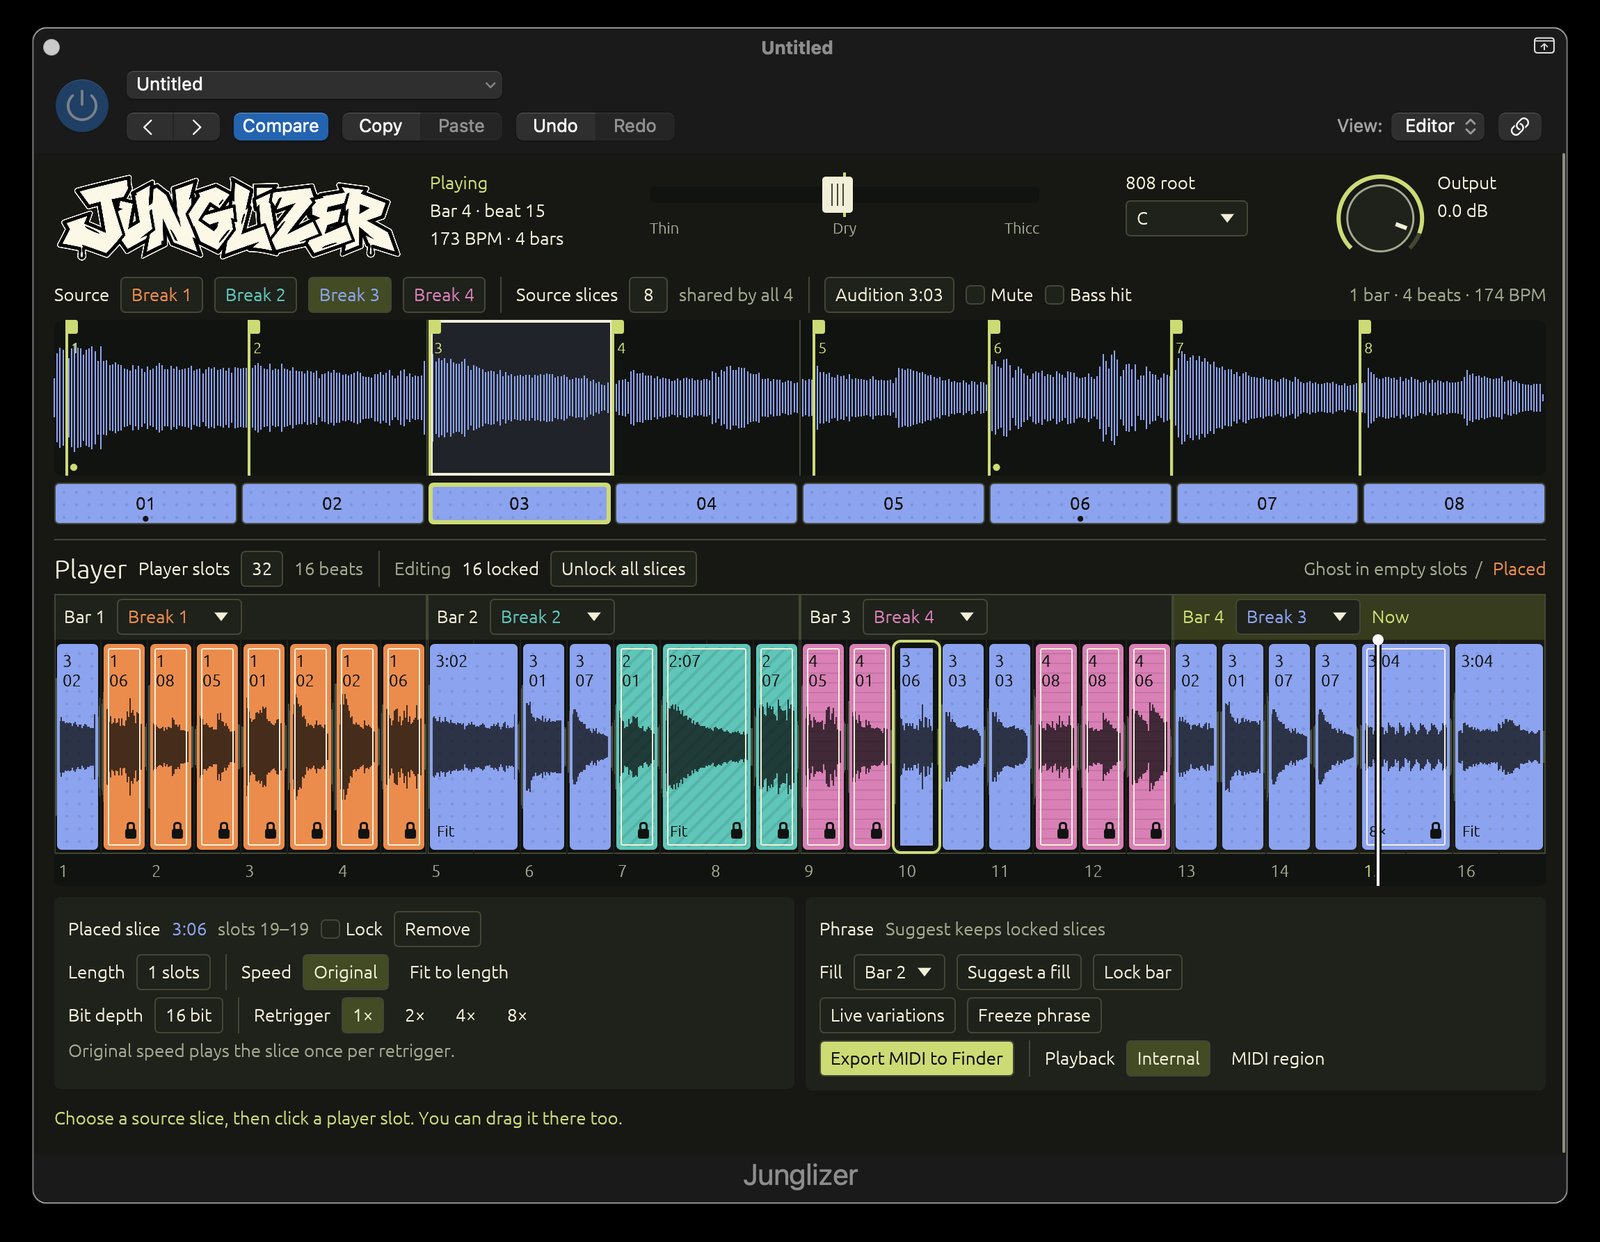Switch Playback to MIDI region
This screenshot has width=1600, height=1242.
(1277, 1058)
